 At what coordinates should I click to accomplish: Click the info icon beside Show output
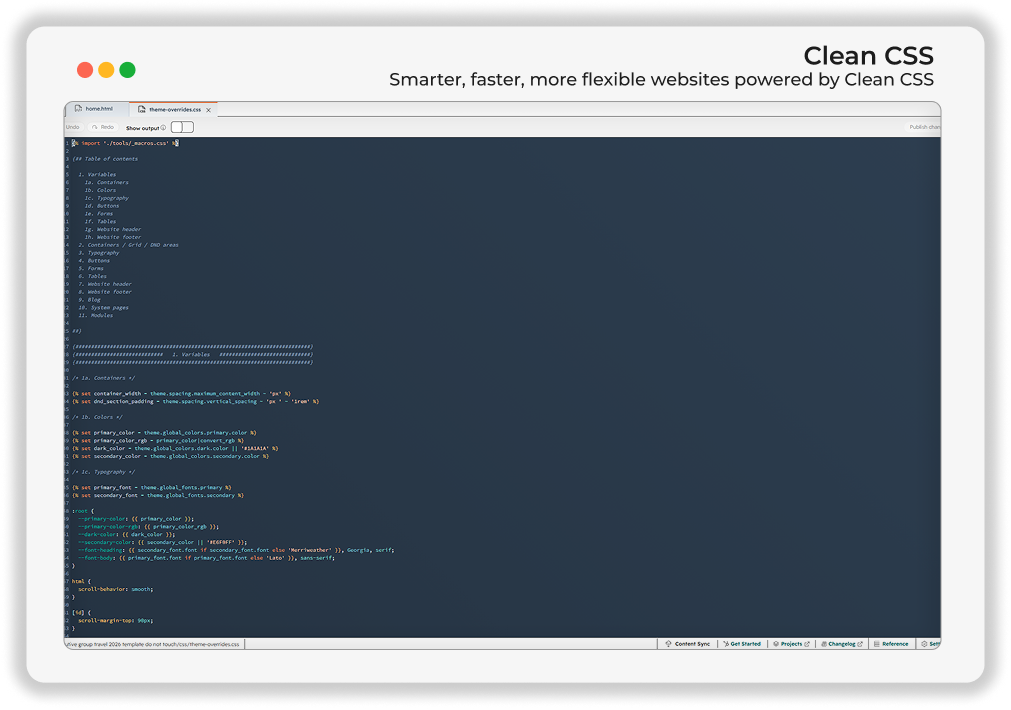click(163, 128)
